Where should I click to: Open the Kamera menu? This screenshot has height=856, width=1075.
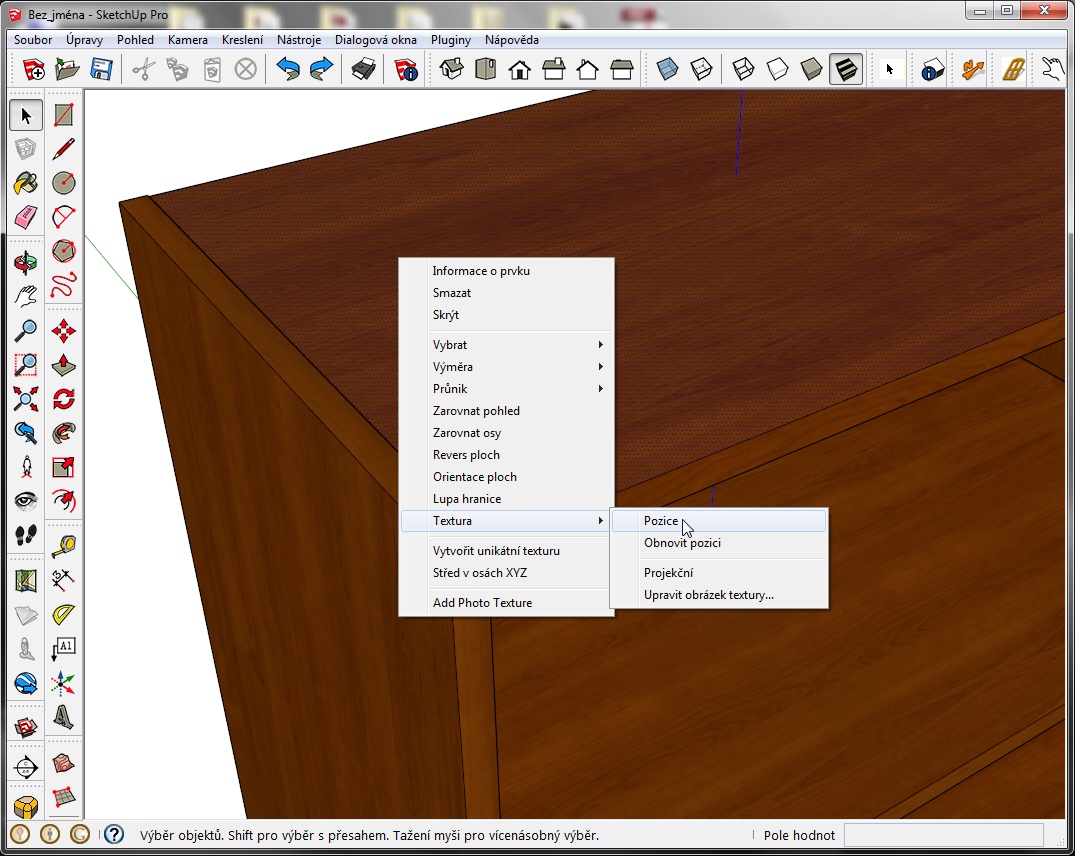point(188,40)
